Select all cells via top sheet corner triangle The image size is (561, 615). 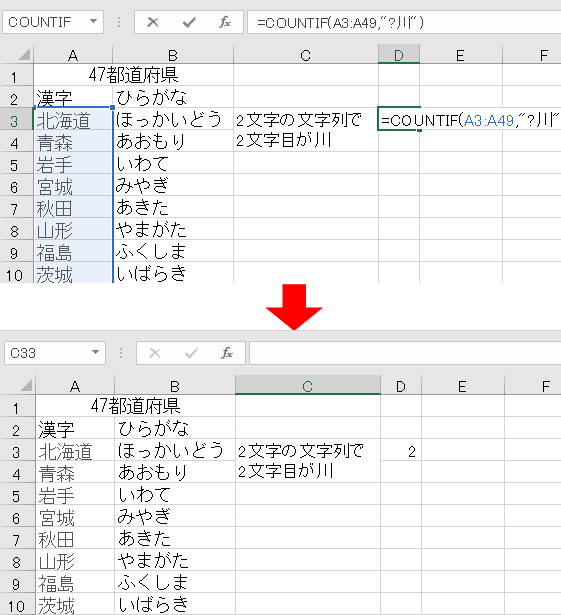point(24,54)
